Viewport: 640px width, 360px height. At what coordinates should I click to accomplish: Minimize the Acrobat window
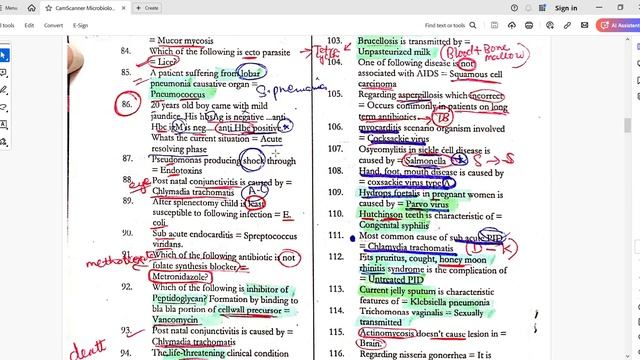(x=599, y=8)
